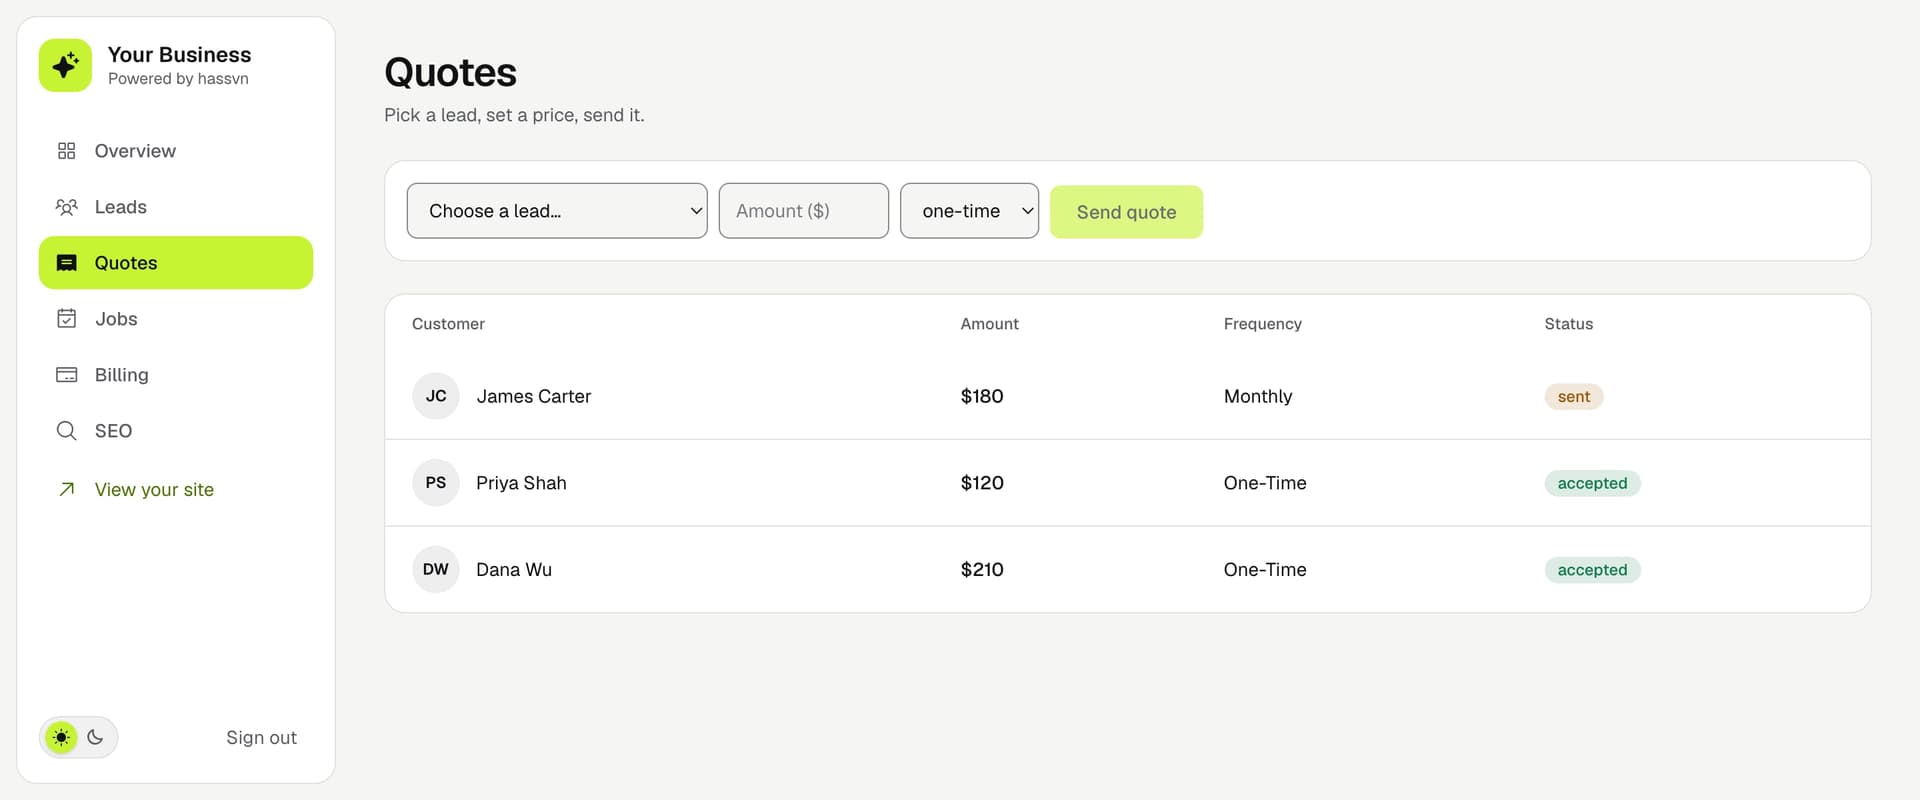Navigate to Billing
Viewport: 1920px width, 800px height.
[x=176, y=375]
